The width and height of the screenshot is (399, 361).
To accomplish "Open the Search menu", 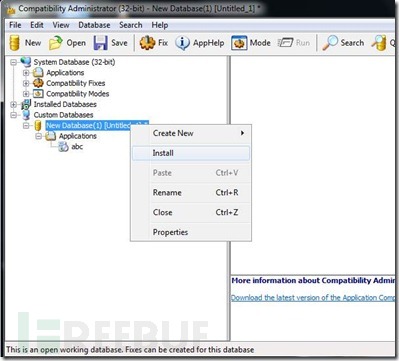I will tap(131, 25).
